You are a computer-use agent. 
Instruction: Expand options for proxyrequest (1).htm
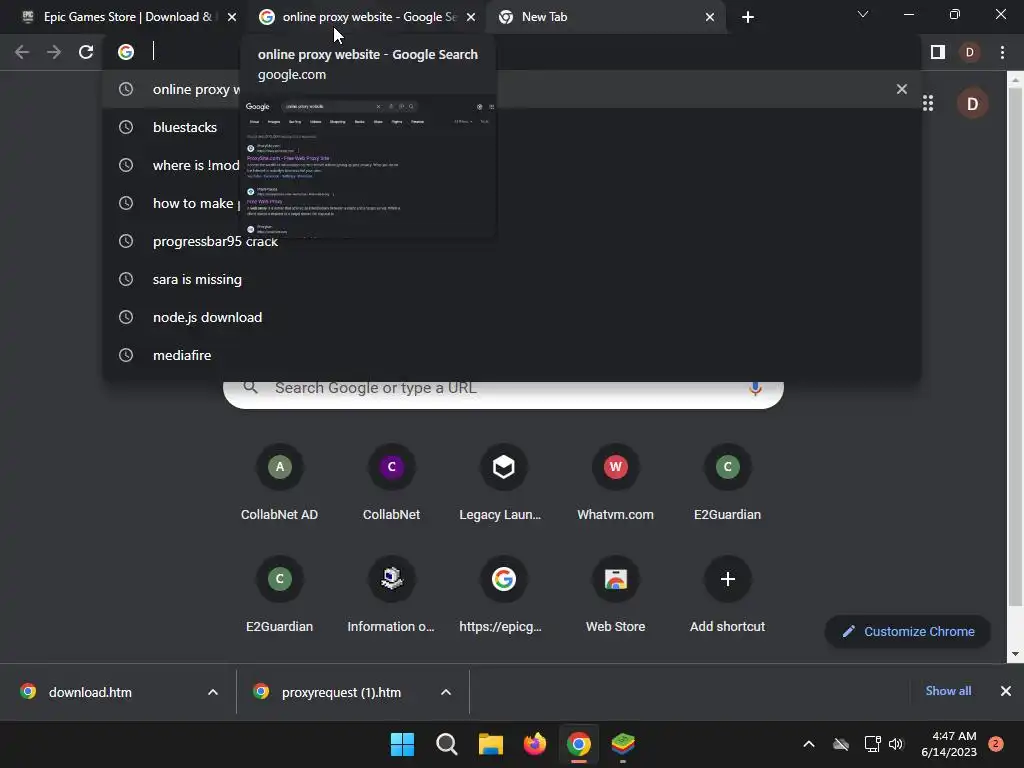[446, 692]
